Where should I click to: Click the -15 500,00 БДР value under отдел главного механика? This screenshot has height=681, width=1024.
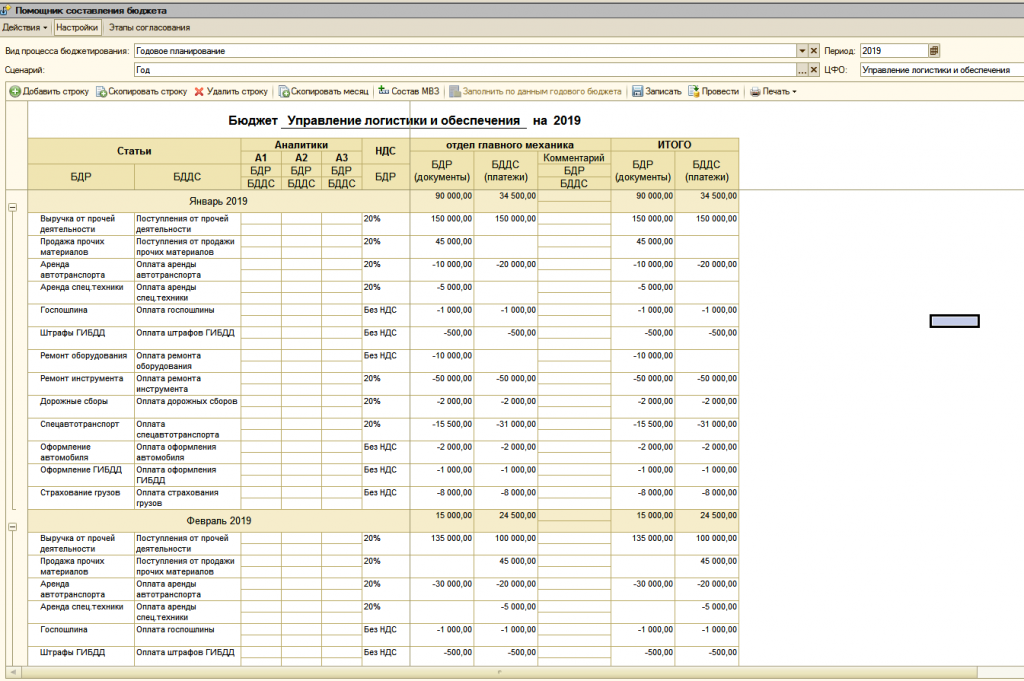click(x=442, y=429)
